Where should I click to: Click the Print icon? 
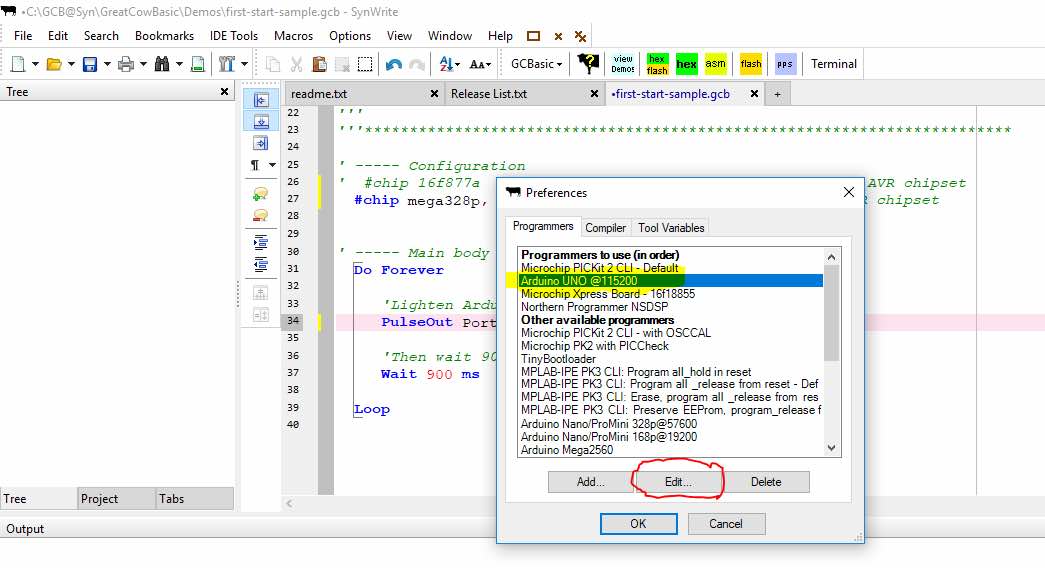point(125,64)
